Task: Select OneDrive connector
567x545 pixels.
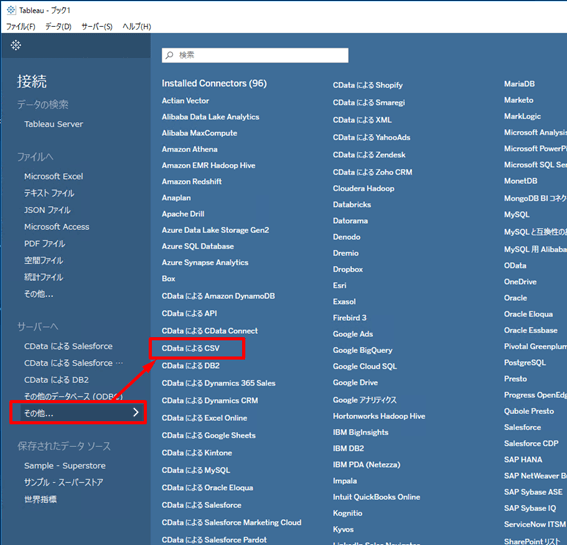Action: (x=520, y=282)
